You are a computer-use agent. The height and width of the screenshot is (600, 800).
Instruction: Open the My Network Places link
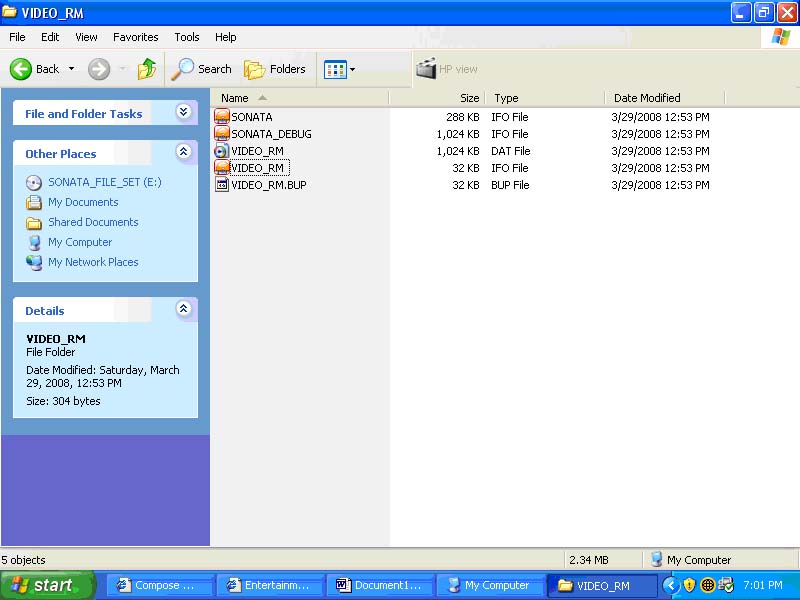point(93,262)
